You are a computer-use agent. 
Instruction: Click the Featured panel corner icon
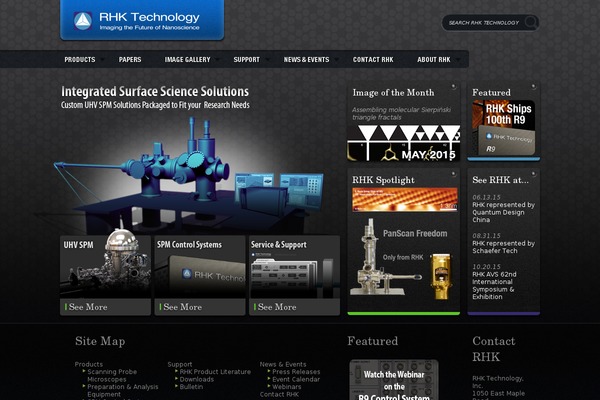[533, 87]
